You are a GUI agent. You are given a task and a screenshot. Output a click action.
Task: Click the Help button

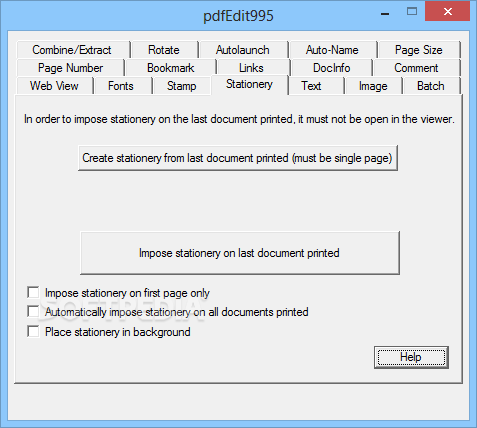pos(411,357)
